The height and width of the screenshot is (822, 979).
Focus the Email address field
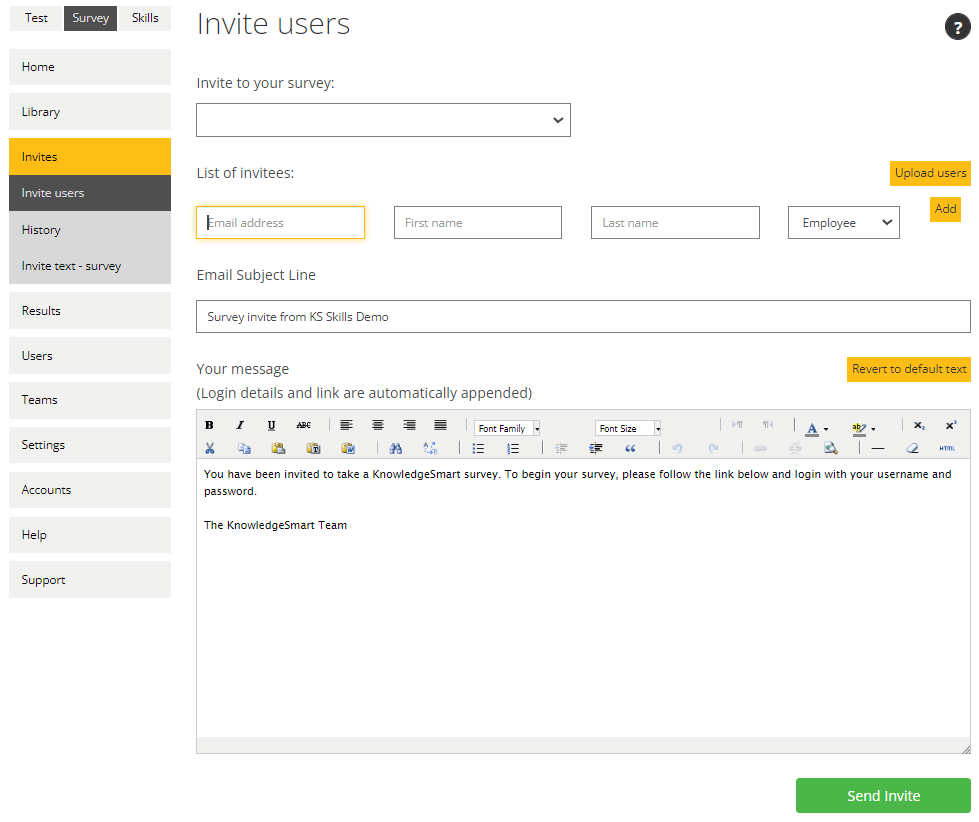click(x=280, y=223)
